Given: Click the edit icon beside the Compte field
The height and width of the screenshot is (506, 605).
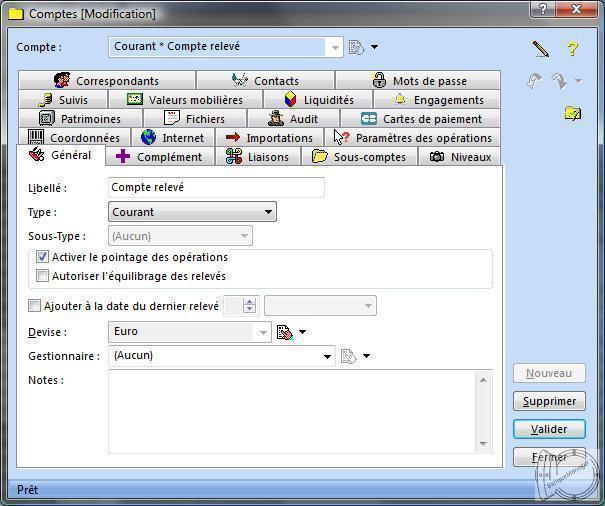Looking at the screenshot, I should 357,47.
